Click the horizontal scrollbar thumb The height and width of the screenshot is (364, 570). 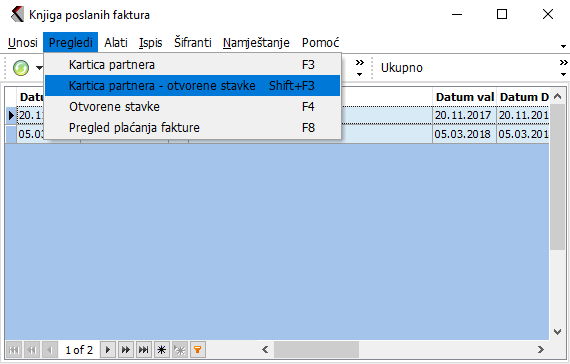[x=316, y=350]
